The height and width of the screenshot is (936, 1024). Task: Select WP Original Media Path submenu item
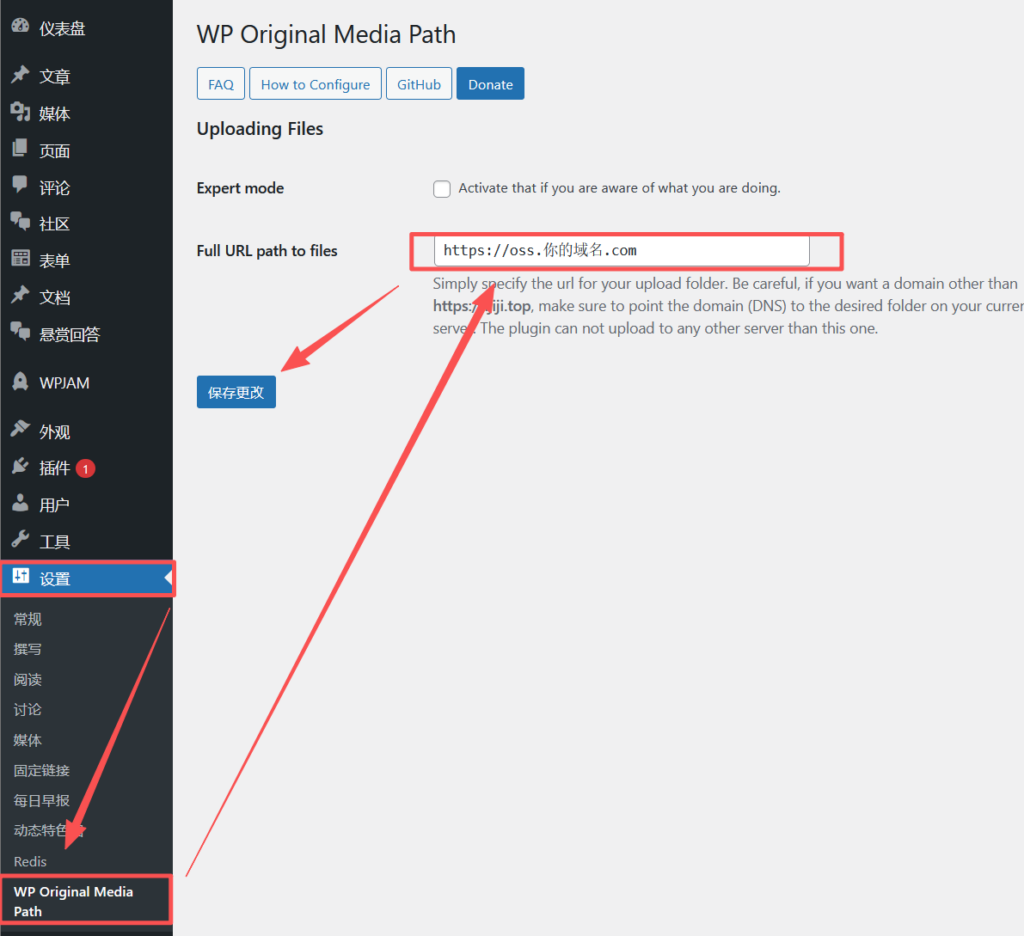click(73, 900)
